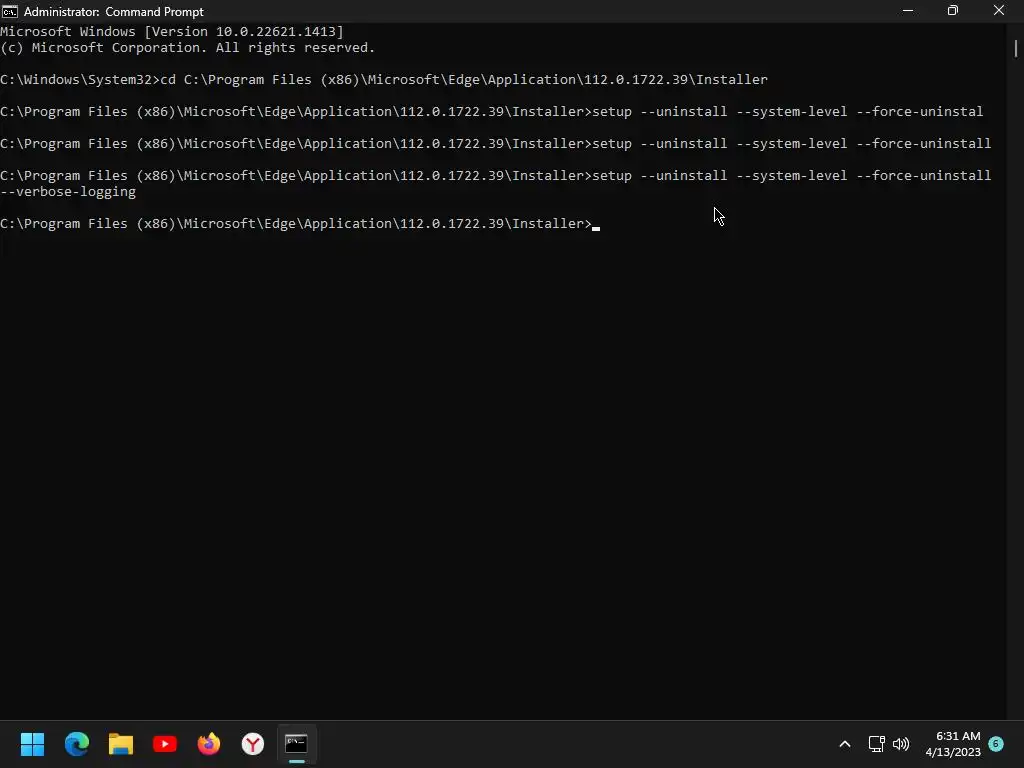1024x768 pixels.
Task: Click the command ending in '--force-uninstal'
Action: tap(491, 112)
